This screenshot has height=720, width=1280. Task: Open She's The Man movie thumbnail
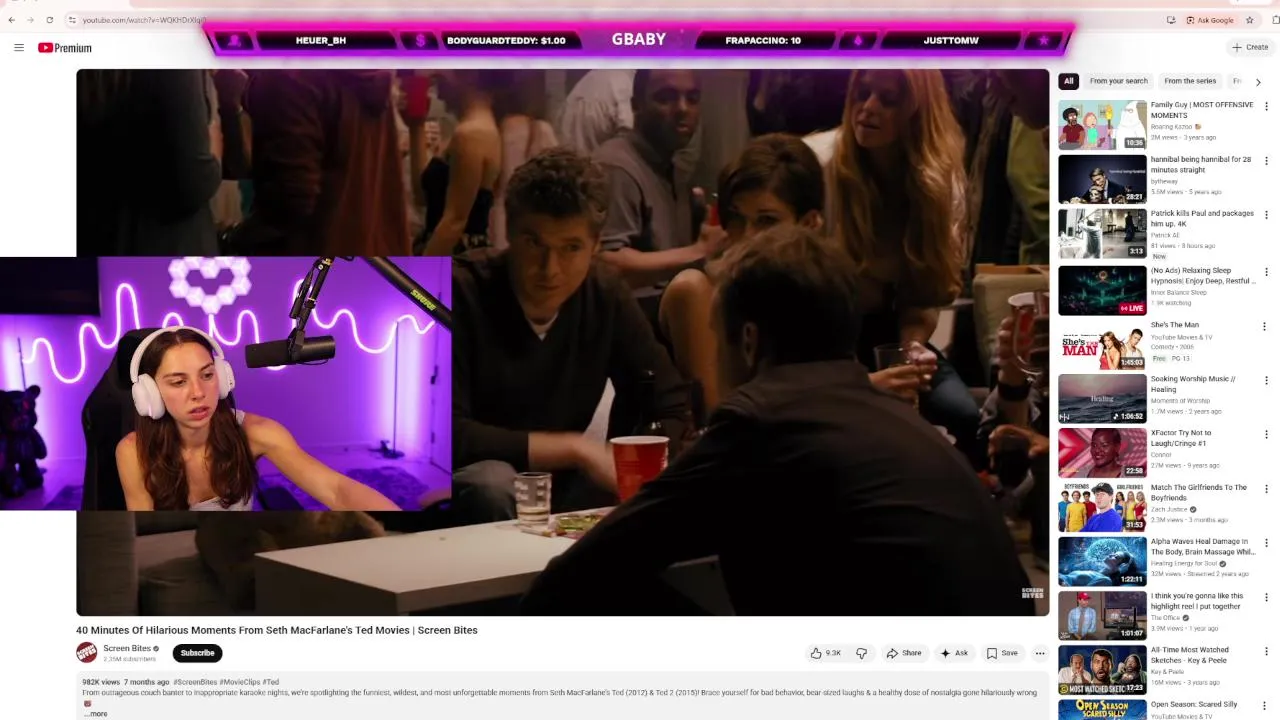coord(1103,345)
